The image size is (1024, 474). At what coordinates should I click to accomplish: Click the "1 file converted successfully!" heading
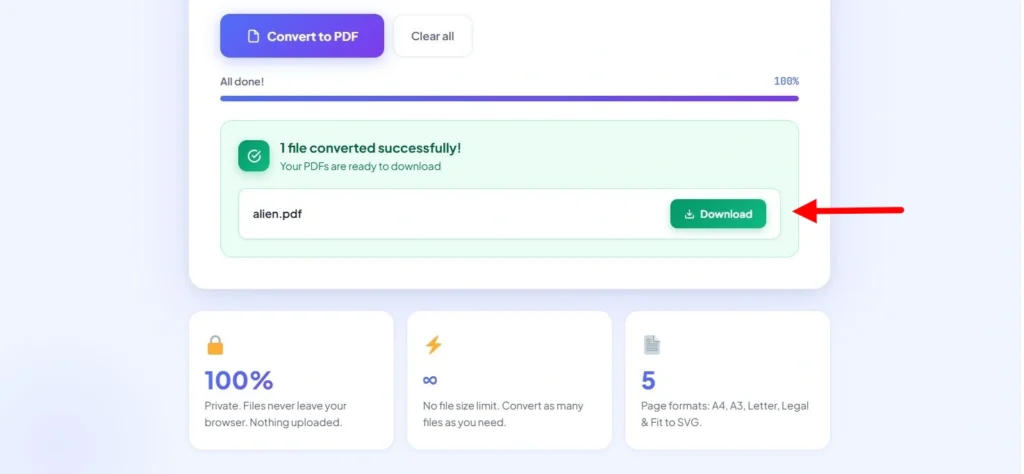pyautogui.click(x=370, y=148)
